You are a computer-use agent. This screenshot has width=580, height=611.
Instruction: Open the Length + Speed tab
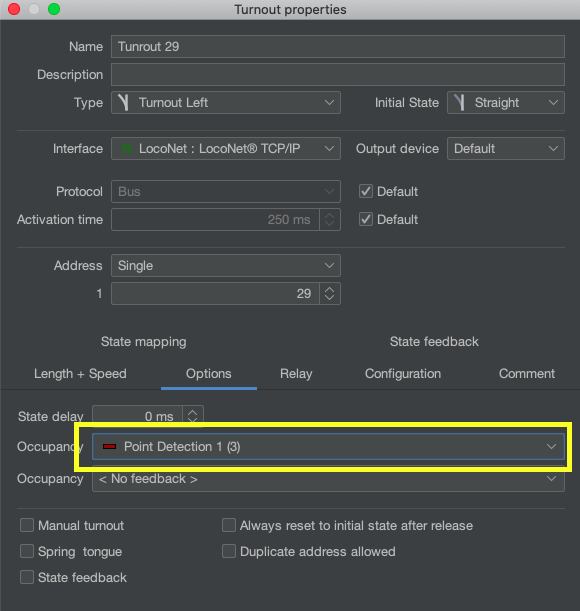[x=80, y=373]
